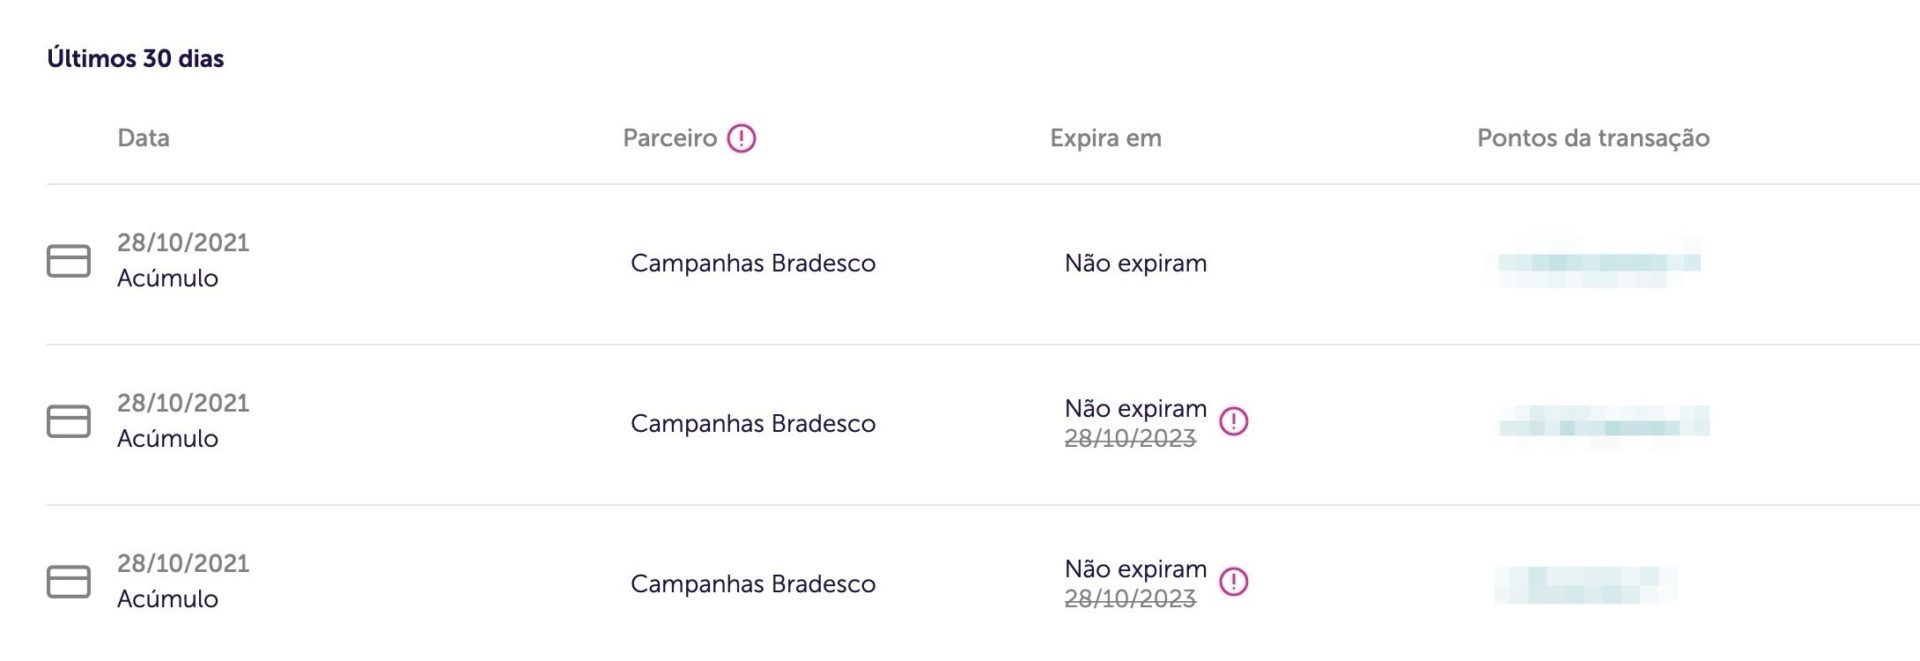Viewport: 1920px width, 661px height.
Task: Click the info icon next to Parceiro
Action: (741, 138)
